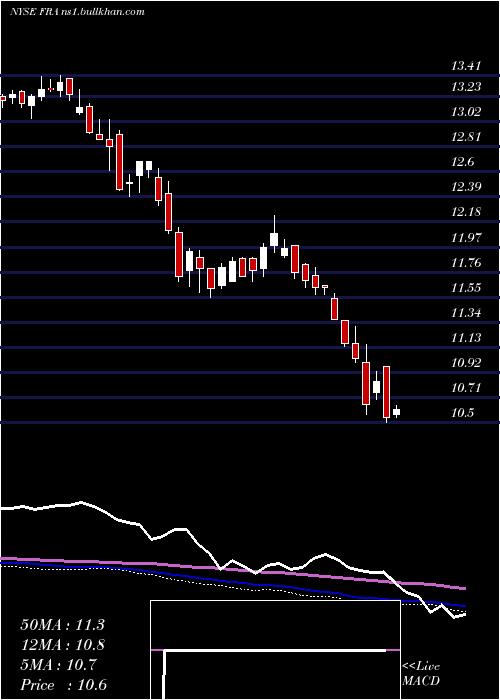
Task: Click the 12MA : 10.8 readout
Action: [x=62, y=645]
